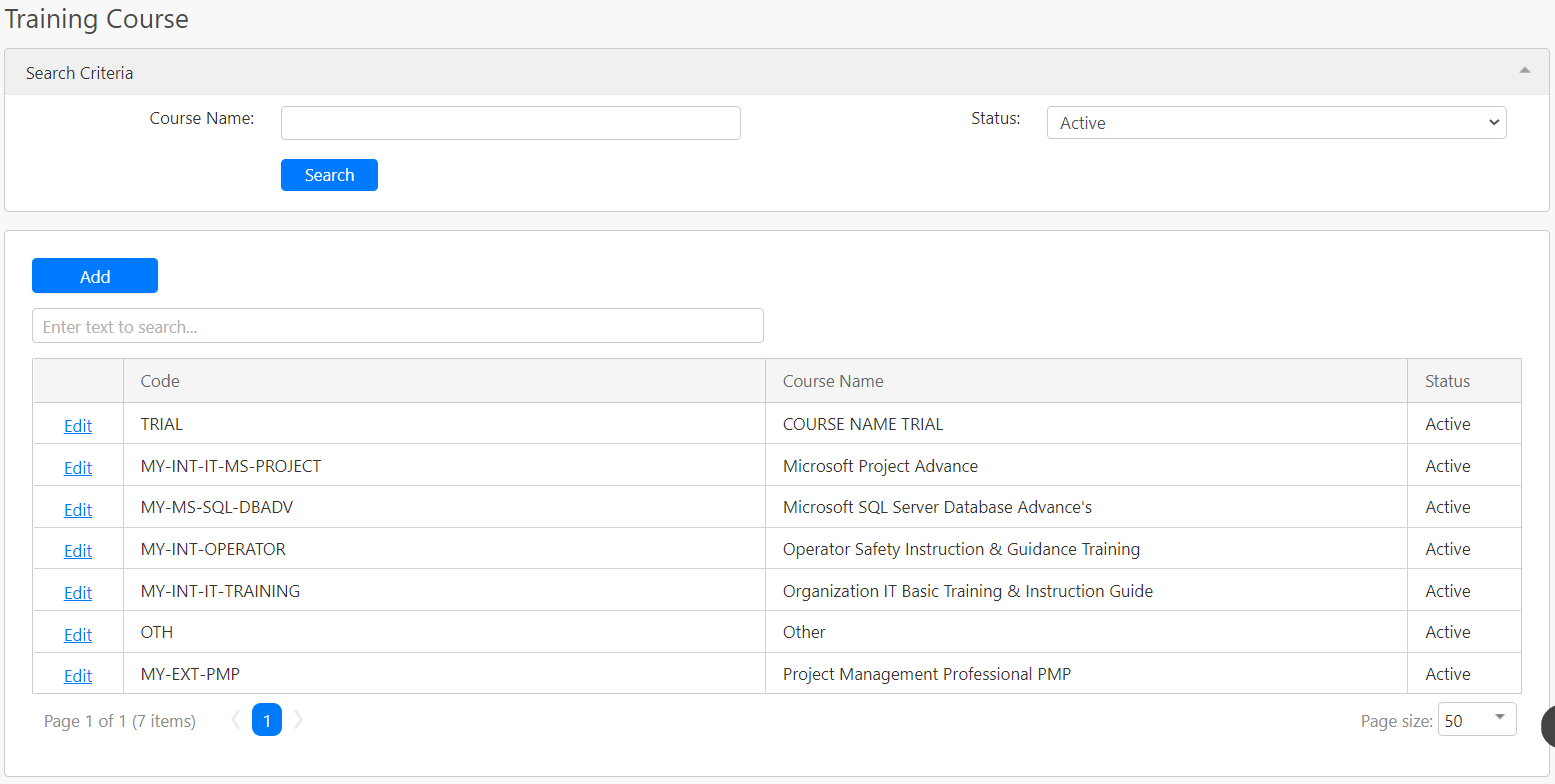Click the MY-EXT-PMP code cell

tap(444, 674)
